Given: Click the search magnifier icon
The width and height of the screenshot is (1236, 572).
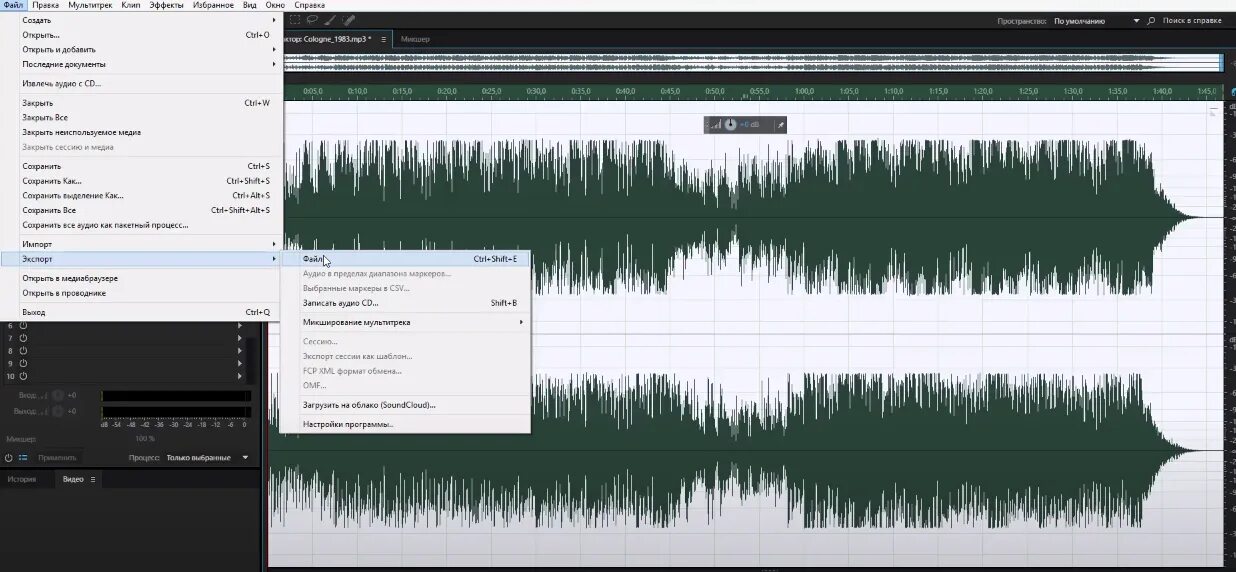Looking at the screenshot, I should [x=1151, y=20].
